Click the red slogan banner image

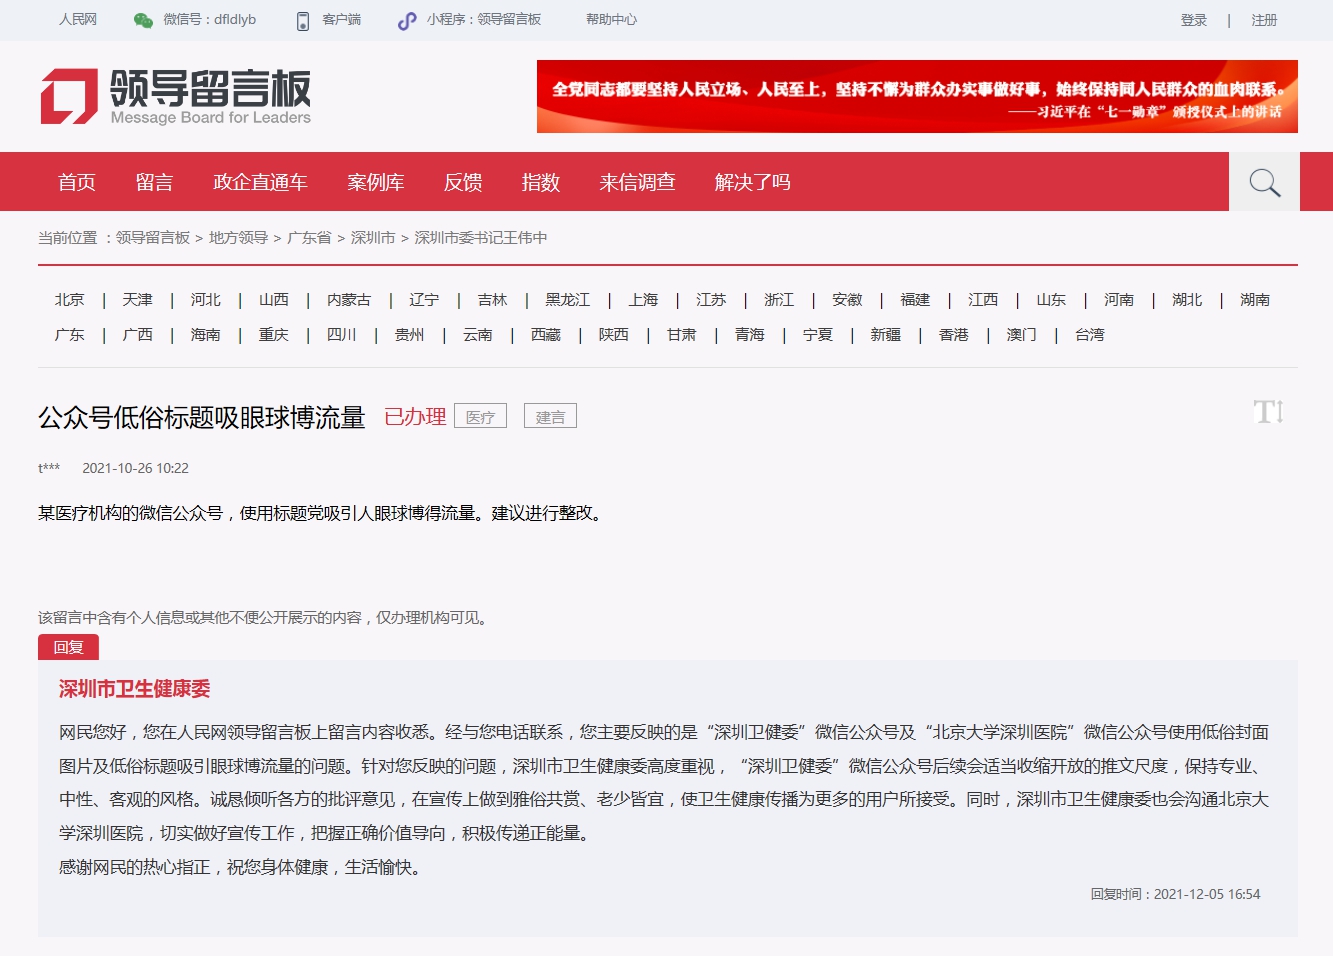pos(917,97)
